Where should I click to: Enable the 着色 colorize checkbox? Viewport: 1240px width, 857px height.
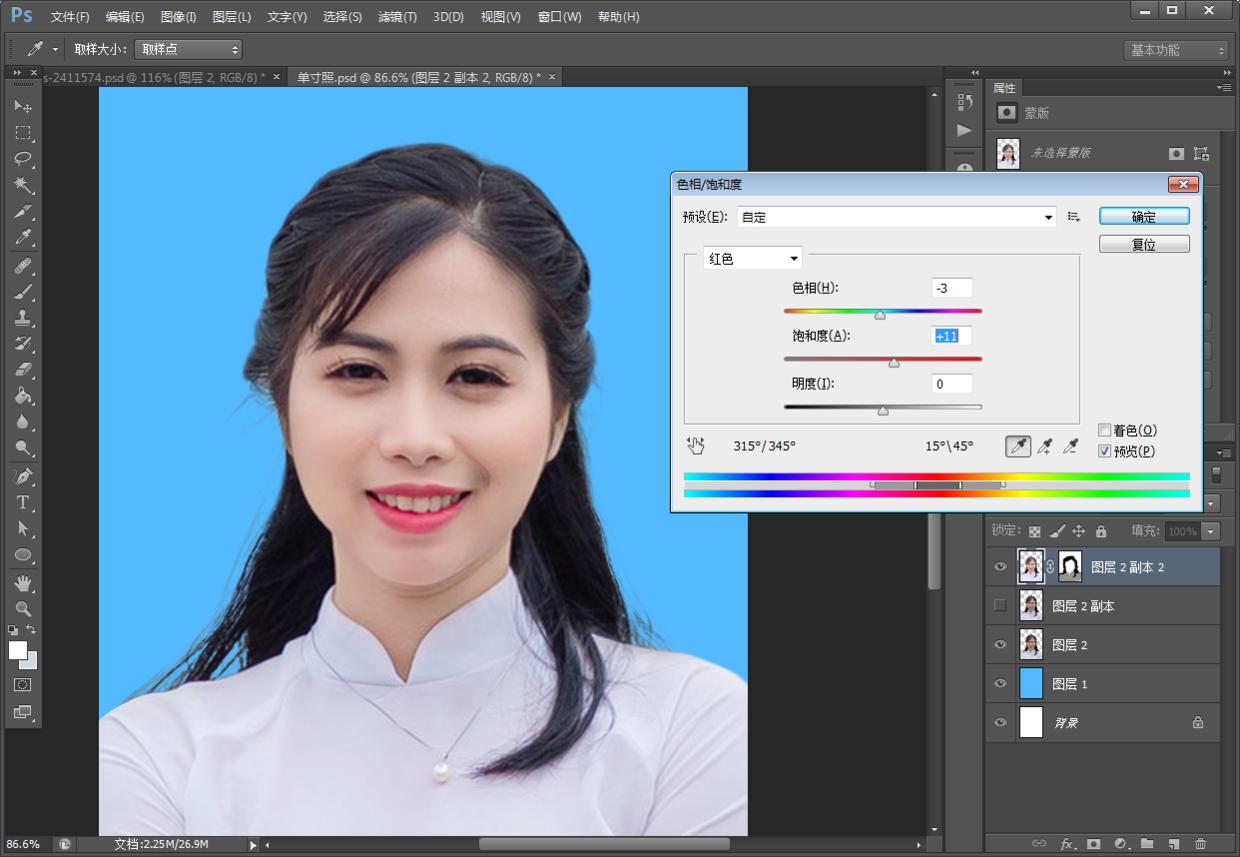point(1105,430)
